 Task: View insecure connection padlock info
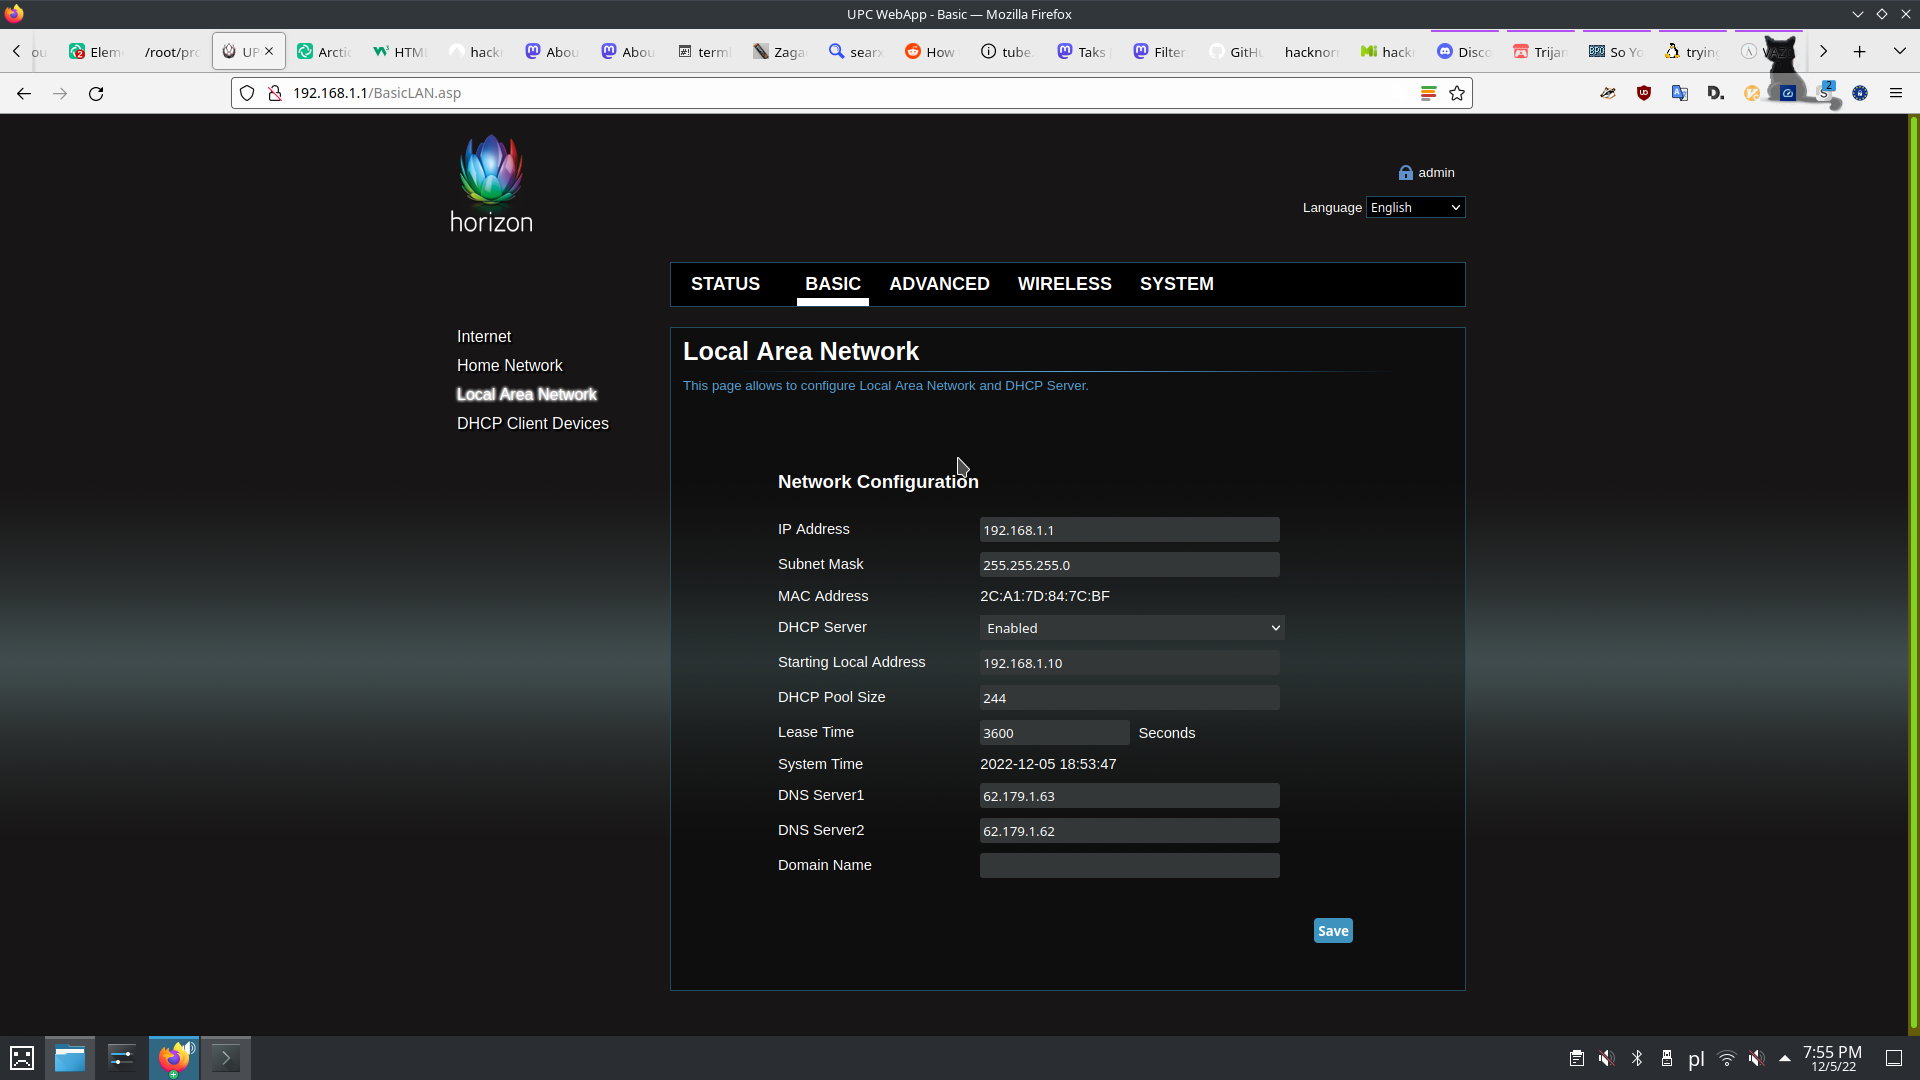(275, 93)
